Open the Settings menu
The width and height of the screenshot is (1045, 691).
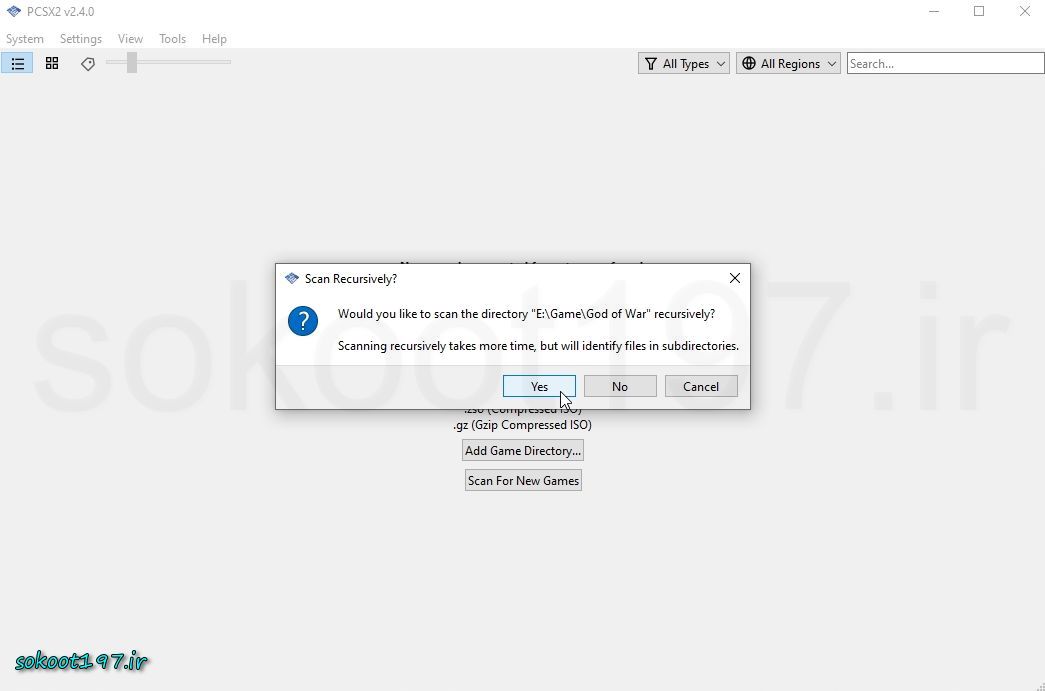coord(81,39)
